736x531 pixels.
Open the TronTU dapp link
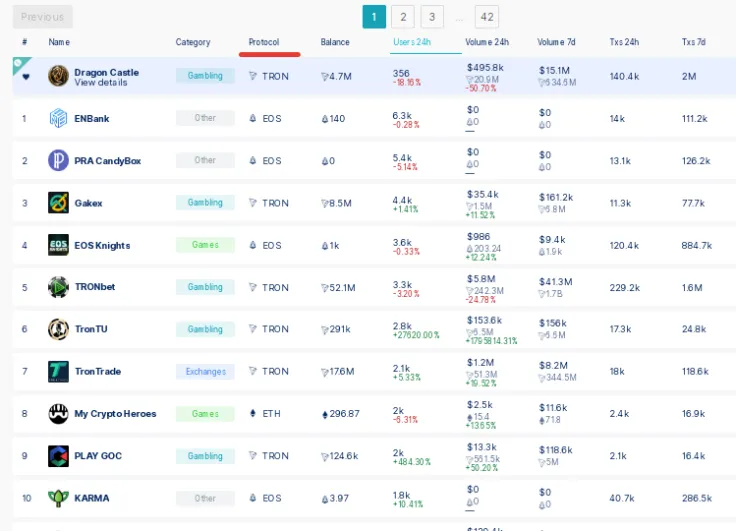(x=91, y=329)
